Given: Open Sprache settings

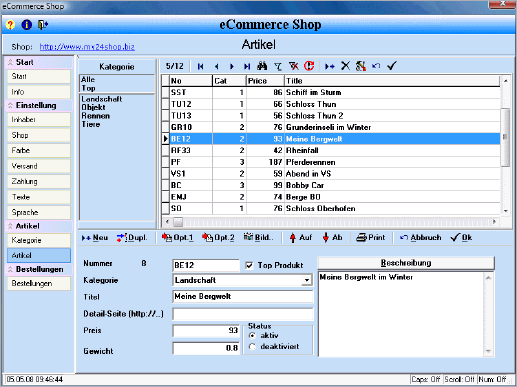Looking at the screenshot, I should tap(39, 212).
